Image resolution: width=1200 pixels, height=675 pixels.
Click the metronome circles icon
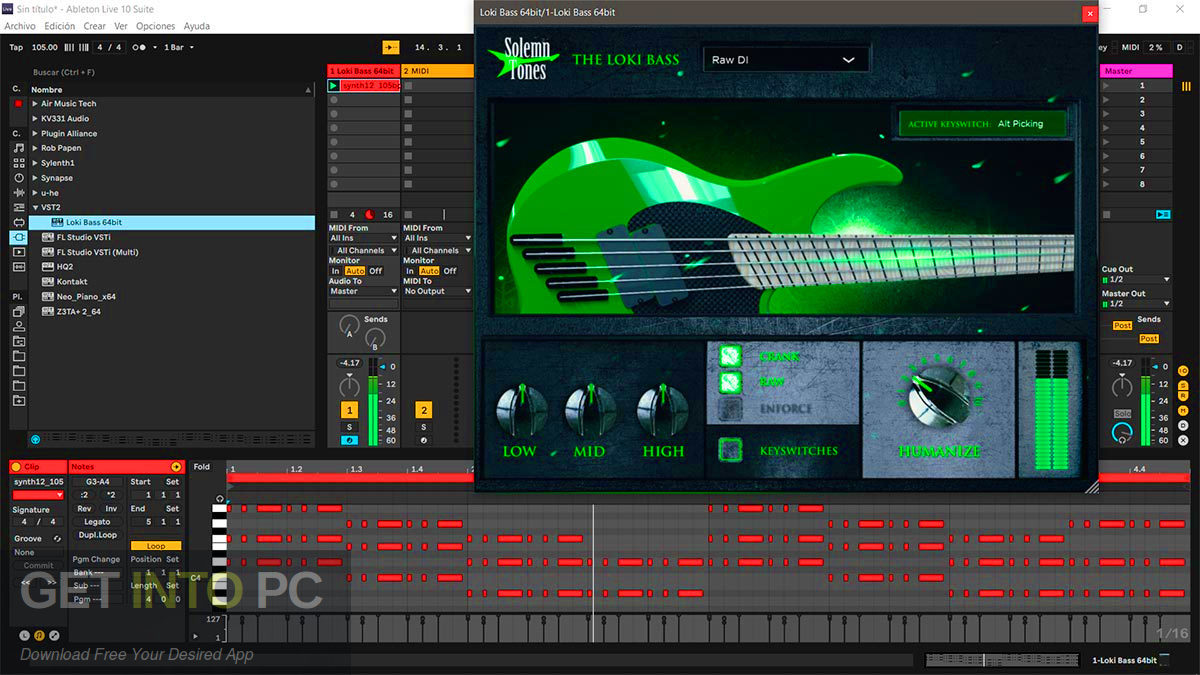141,47
